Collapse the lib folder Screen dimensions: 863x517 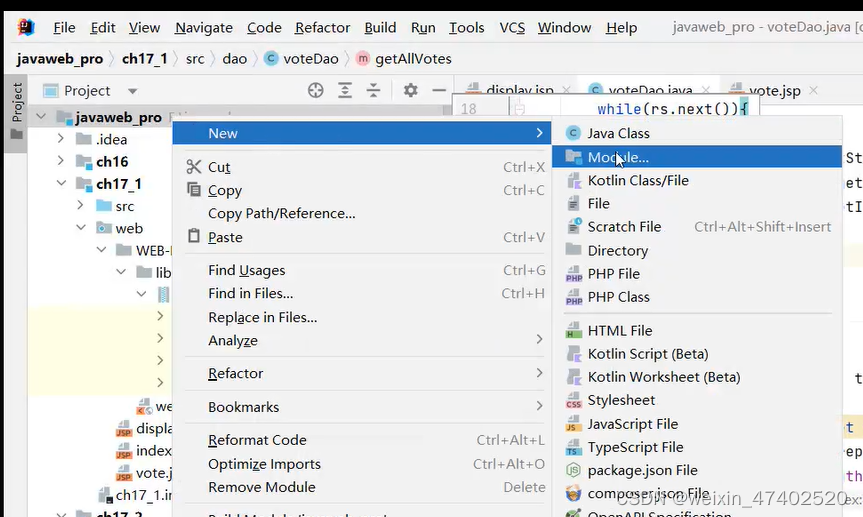[x=121, y=272]
